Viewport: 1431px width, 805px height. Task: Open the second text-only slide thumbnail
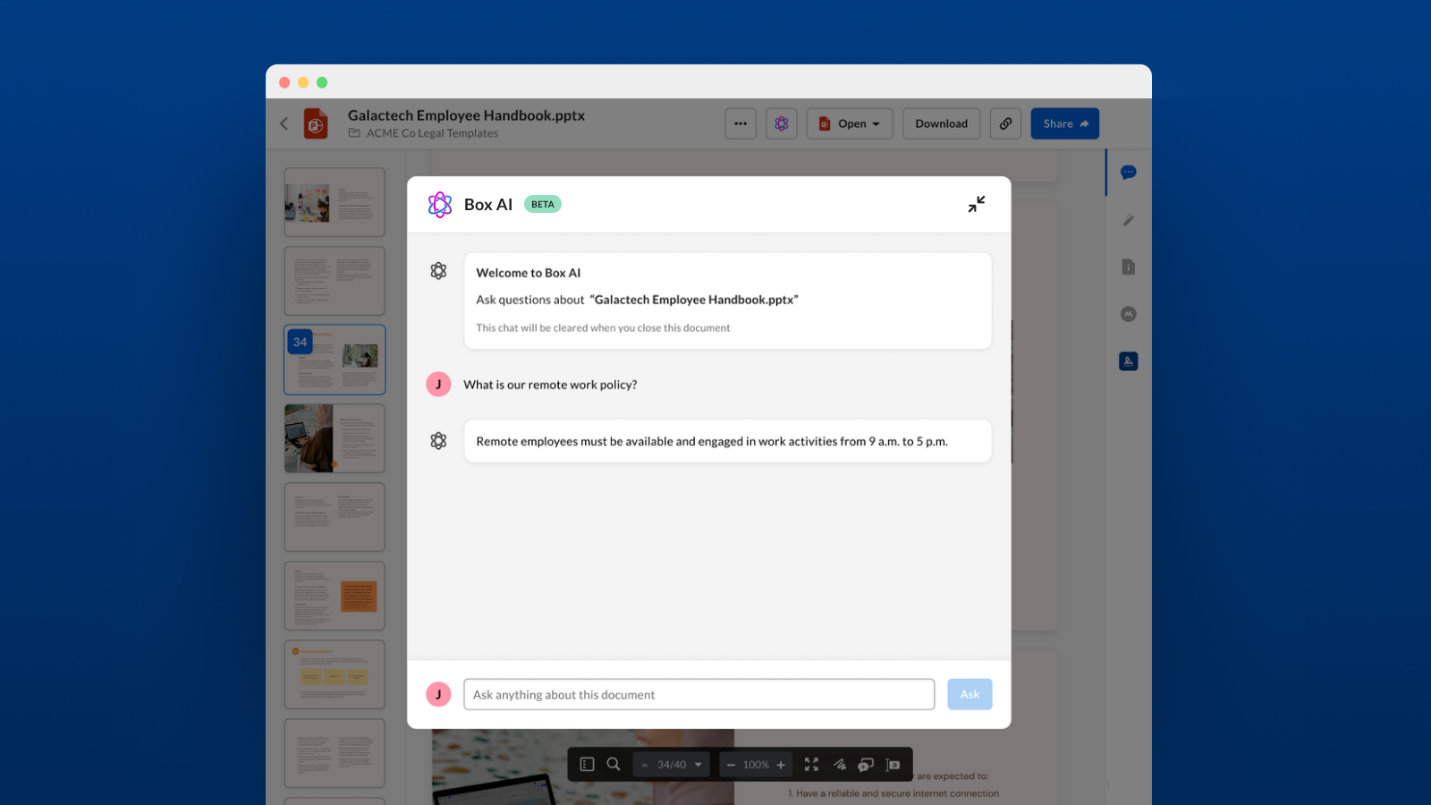pyautogui.click(x=335, y=281)
